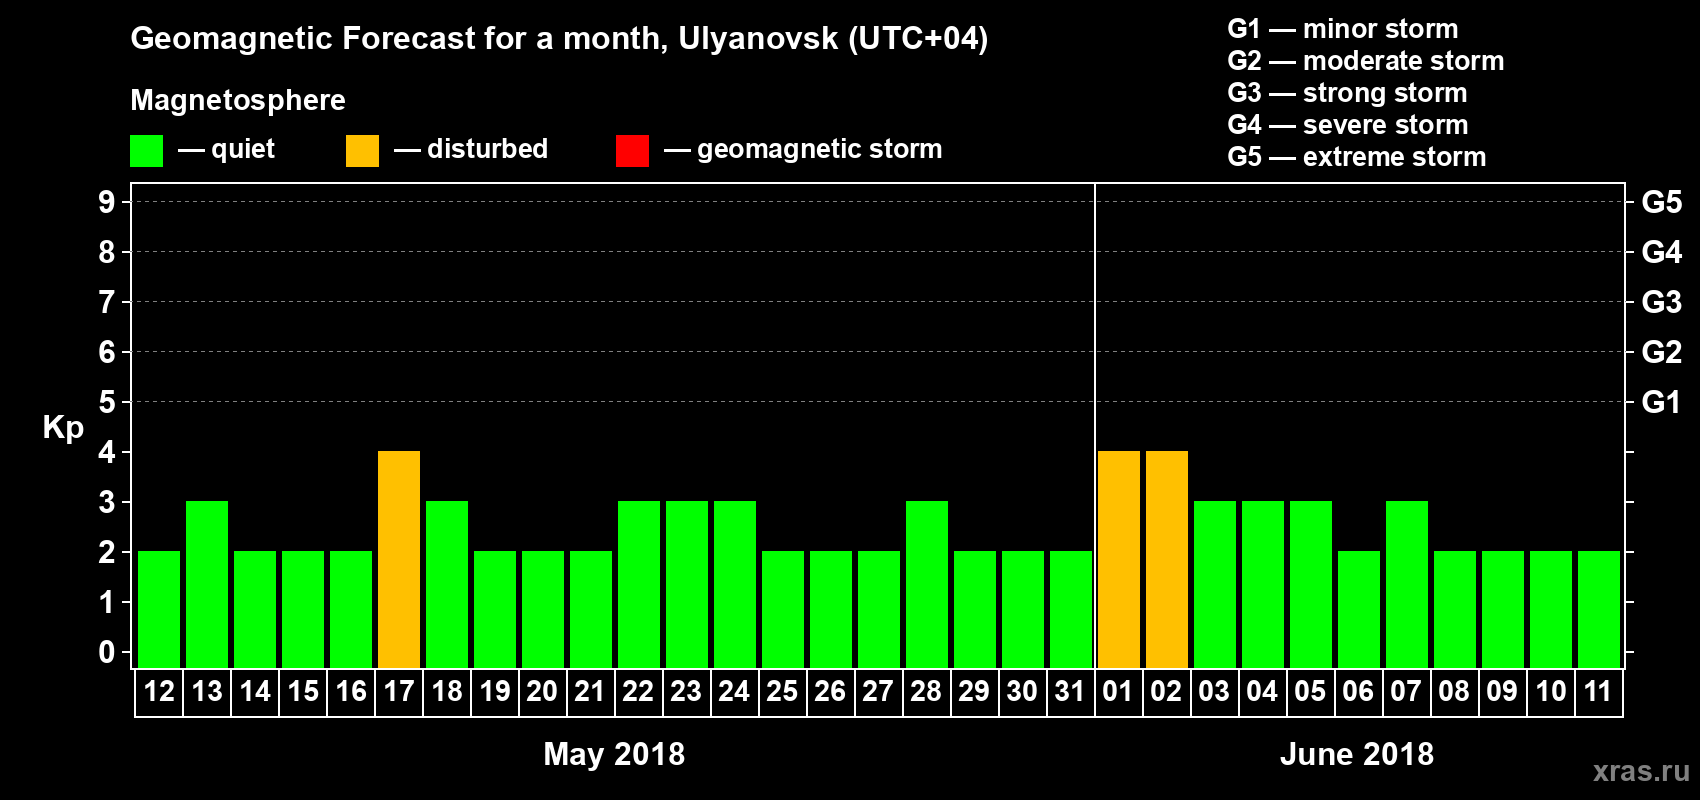The image size is (1700, 800).
Task: Click date label 24 on the axis
Action: tap(734, 691)
